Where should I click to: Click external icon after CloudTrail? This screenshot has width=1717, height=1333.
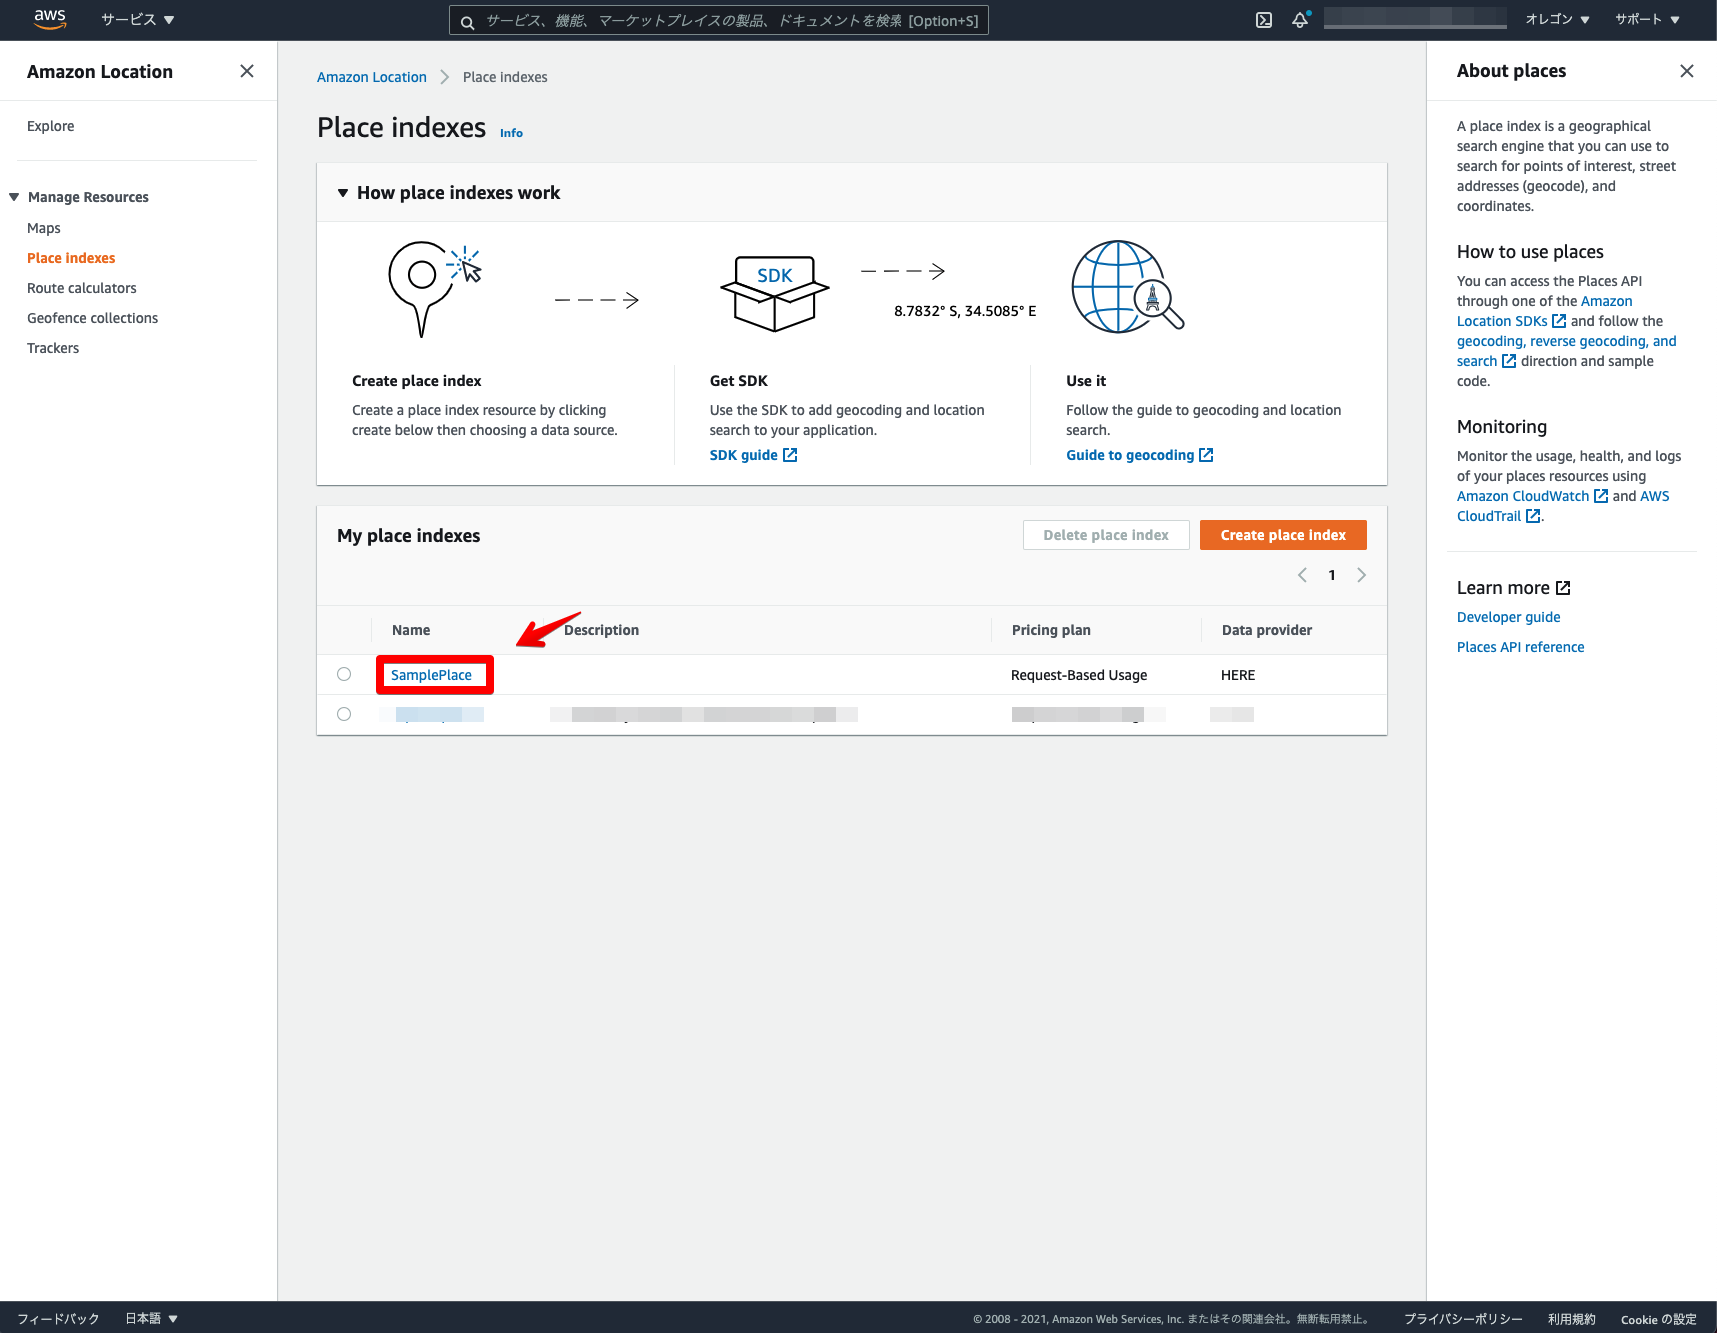[1533, 516]
